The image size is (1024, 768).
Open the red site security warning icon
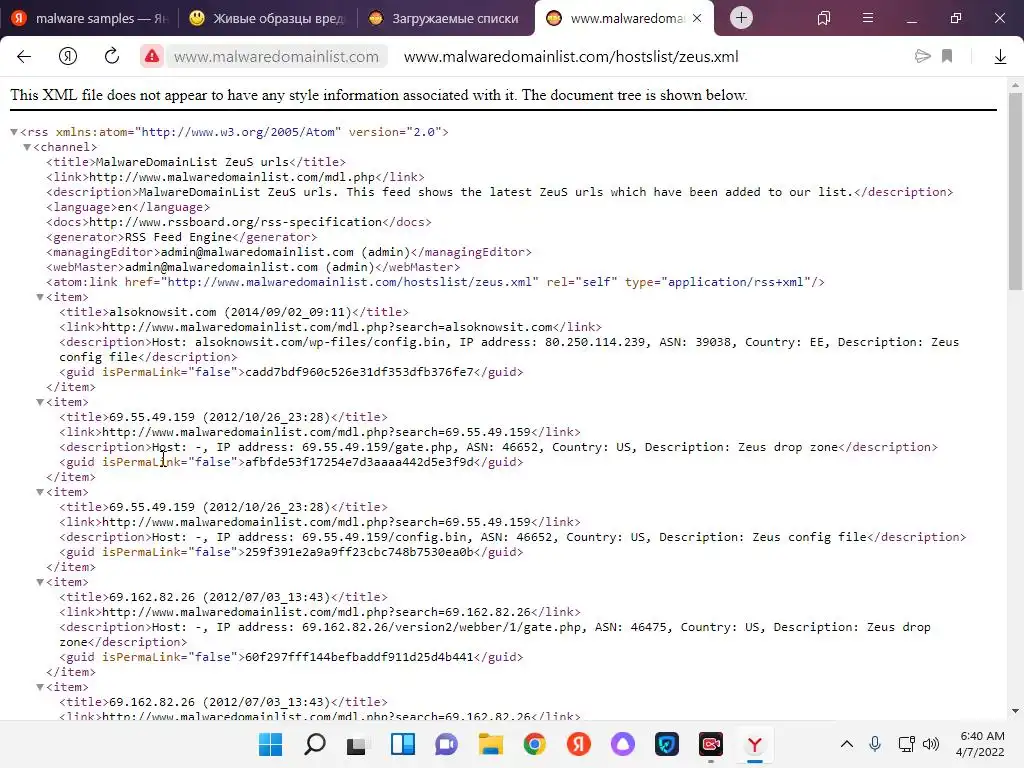tap(152, 57)
